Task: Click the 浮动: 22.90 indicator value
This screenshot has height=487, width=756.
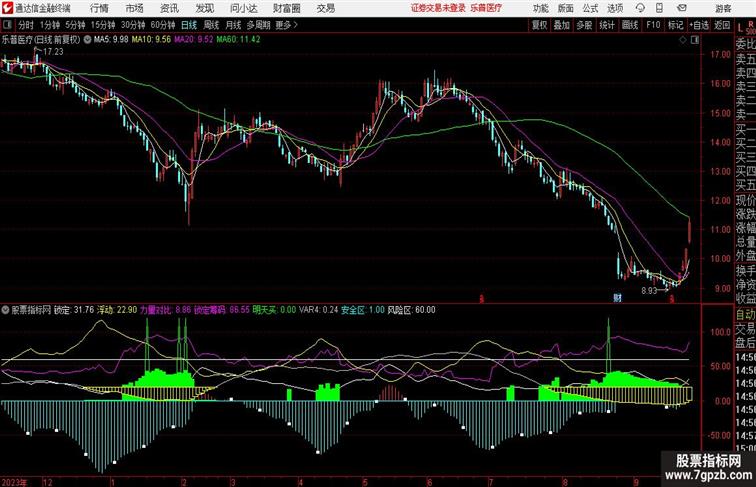Action: (117, 310)
